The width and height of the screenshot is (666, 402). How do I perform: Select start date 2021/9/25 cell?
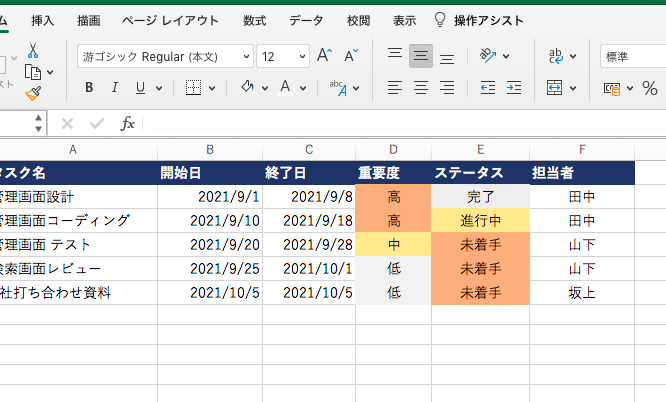tap(210, 269)
